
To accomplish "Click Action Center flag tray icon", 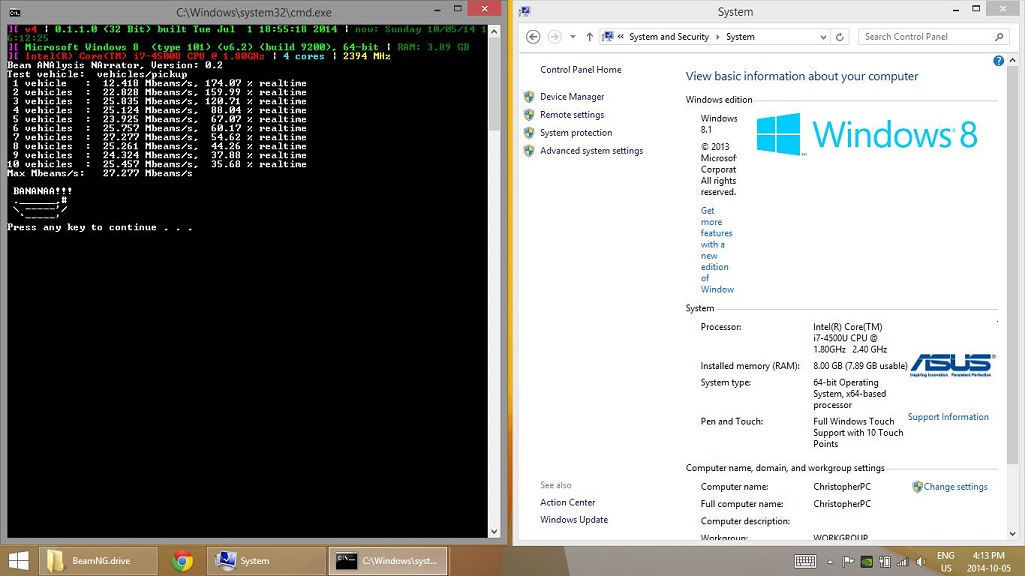I will click(849, 561).
